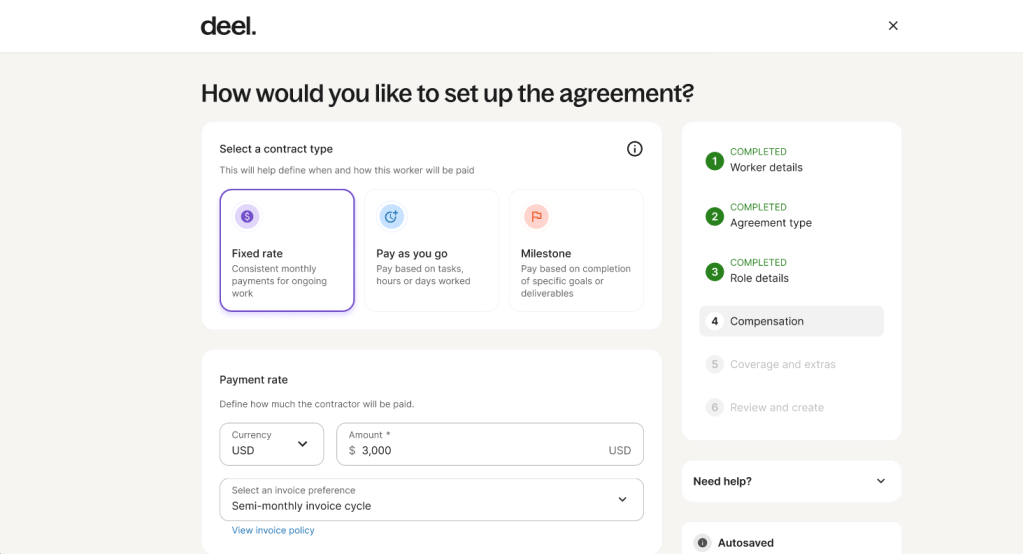Go to the Worker details step
This screenshot has height=554, width=1023.
766,167
